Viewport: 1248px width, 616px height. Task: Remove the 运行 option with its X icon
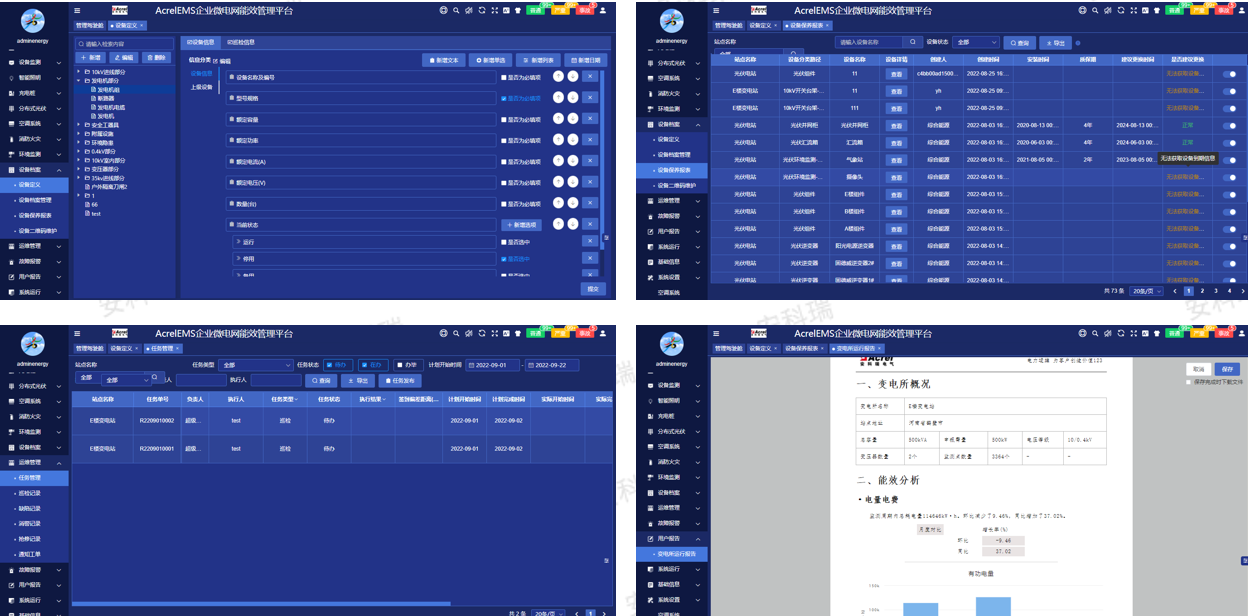(x=589, y=242)
